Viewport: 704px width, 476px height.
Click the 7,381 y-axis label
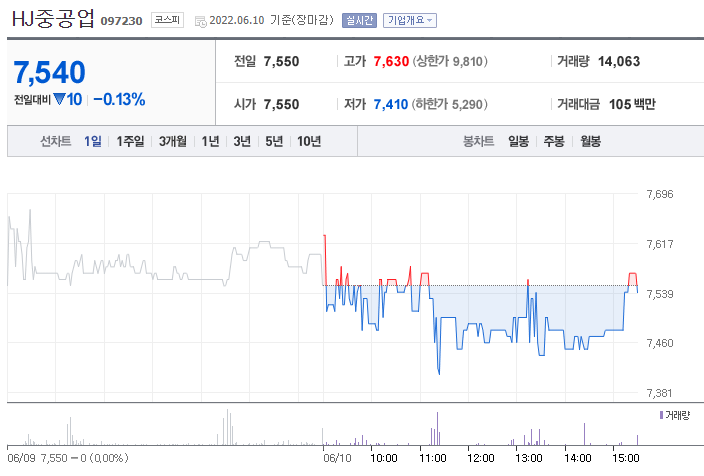660,393
